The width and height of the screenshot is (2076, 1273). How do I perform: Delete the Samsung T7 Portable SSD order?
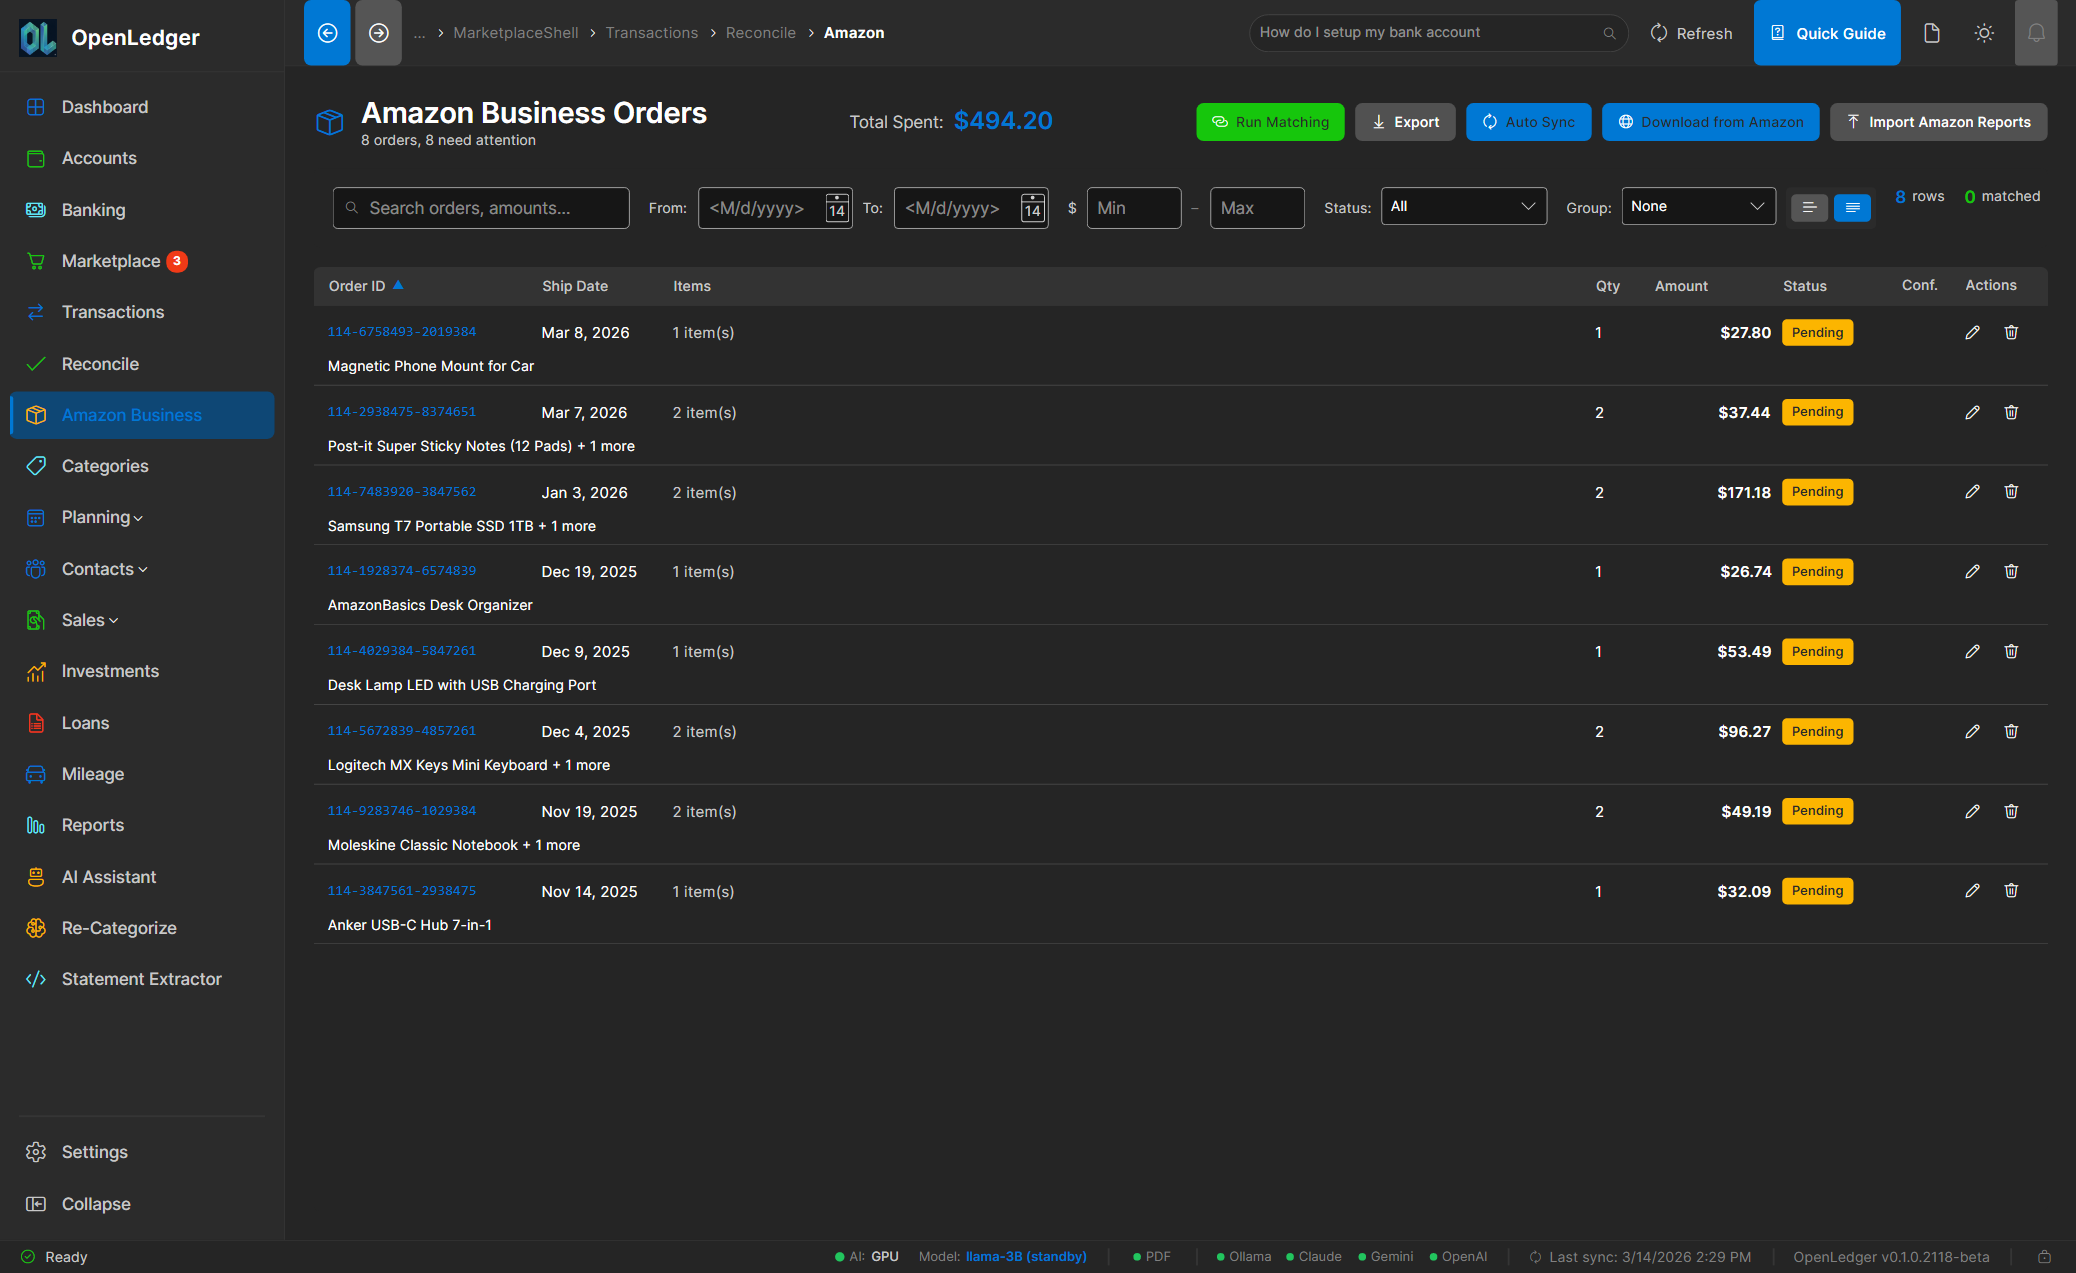coord(2011,491)
